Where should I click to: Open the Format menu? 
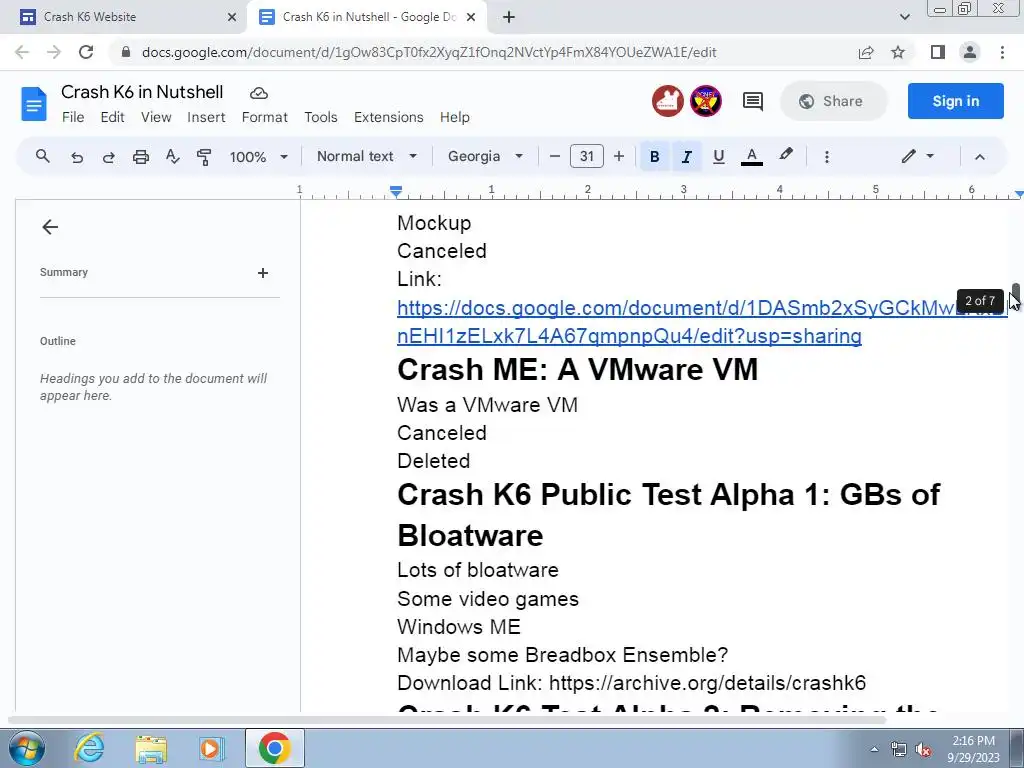(264, 117)
